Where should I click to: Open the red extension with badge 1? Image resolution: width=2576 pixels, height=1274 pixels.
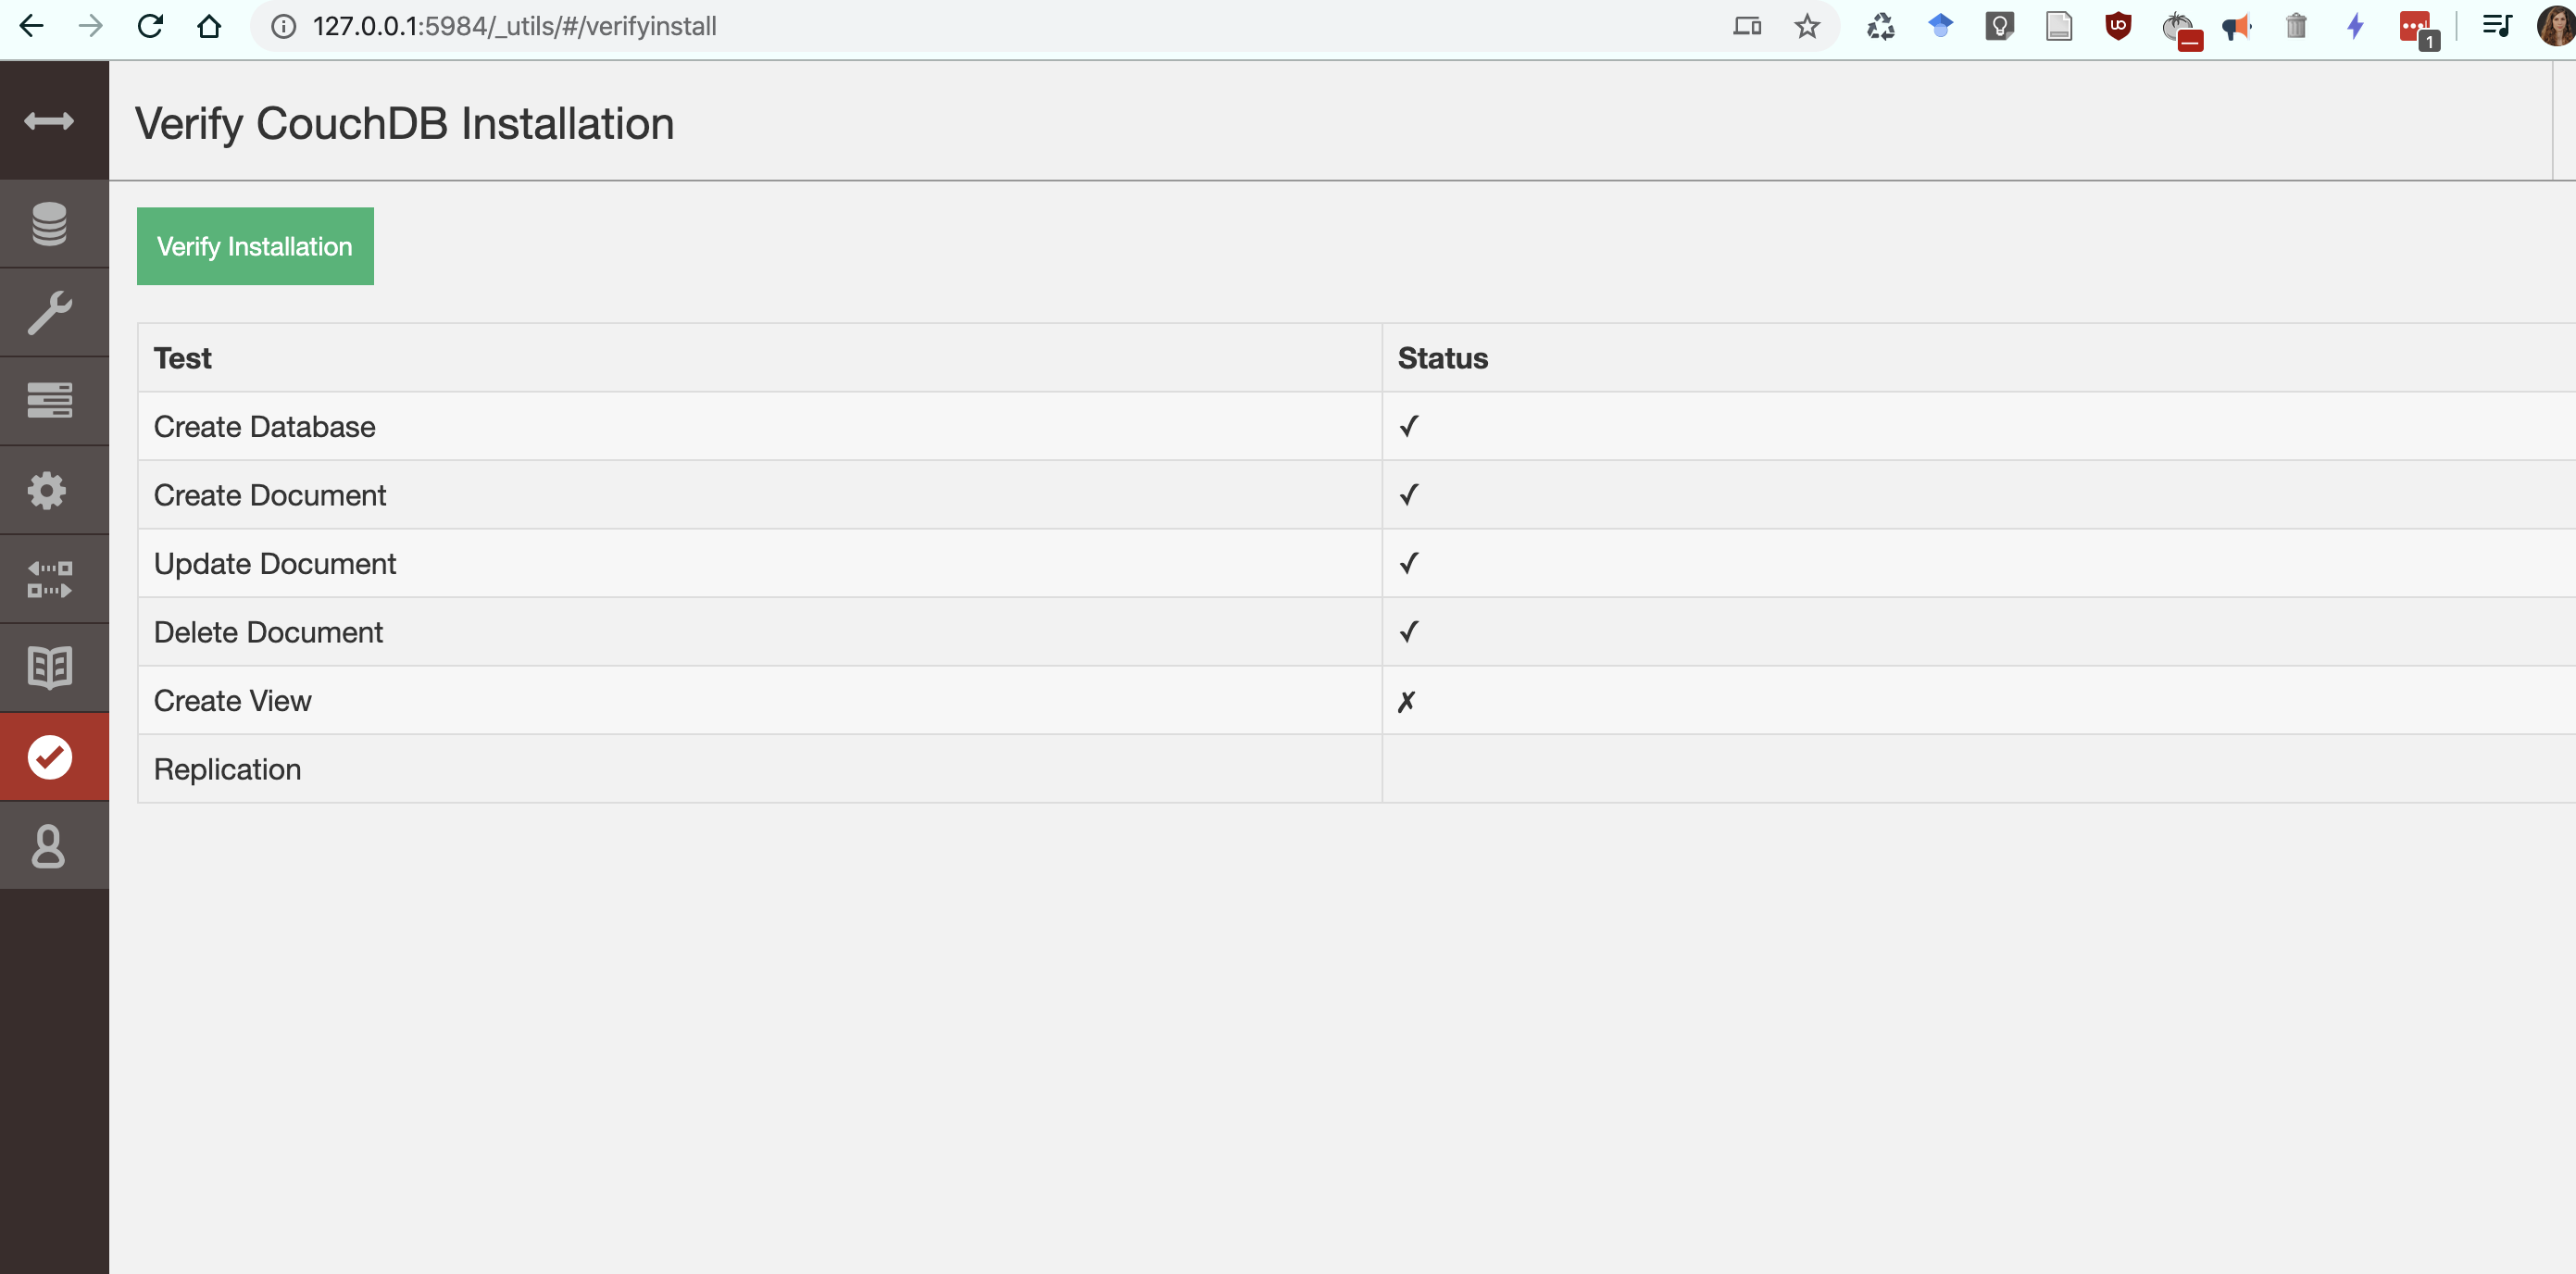click(2418, 30)
